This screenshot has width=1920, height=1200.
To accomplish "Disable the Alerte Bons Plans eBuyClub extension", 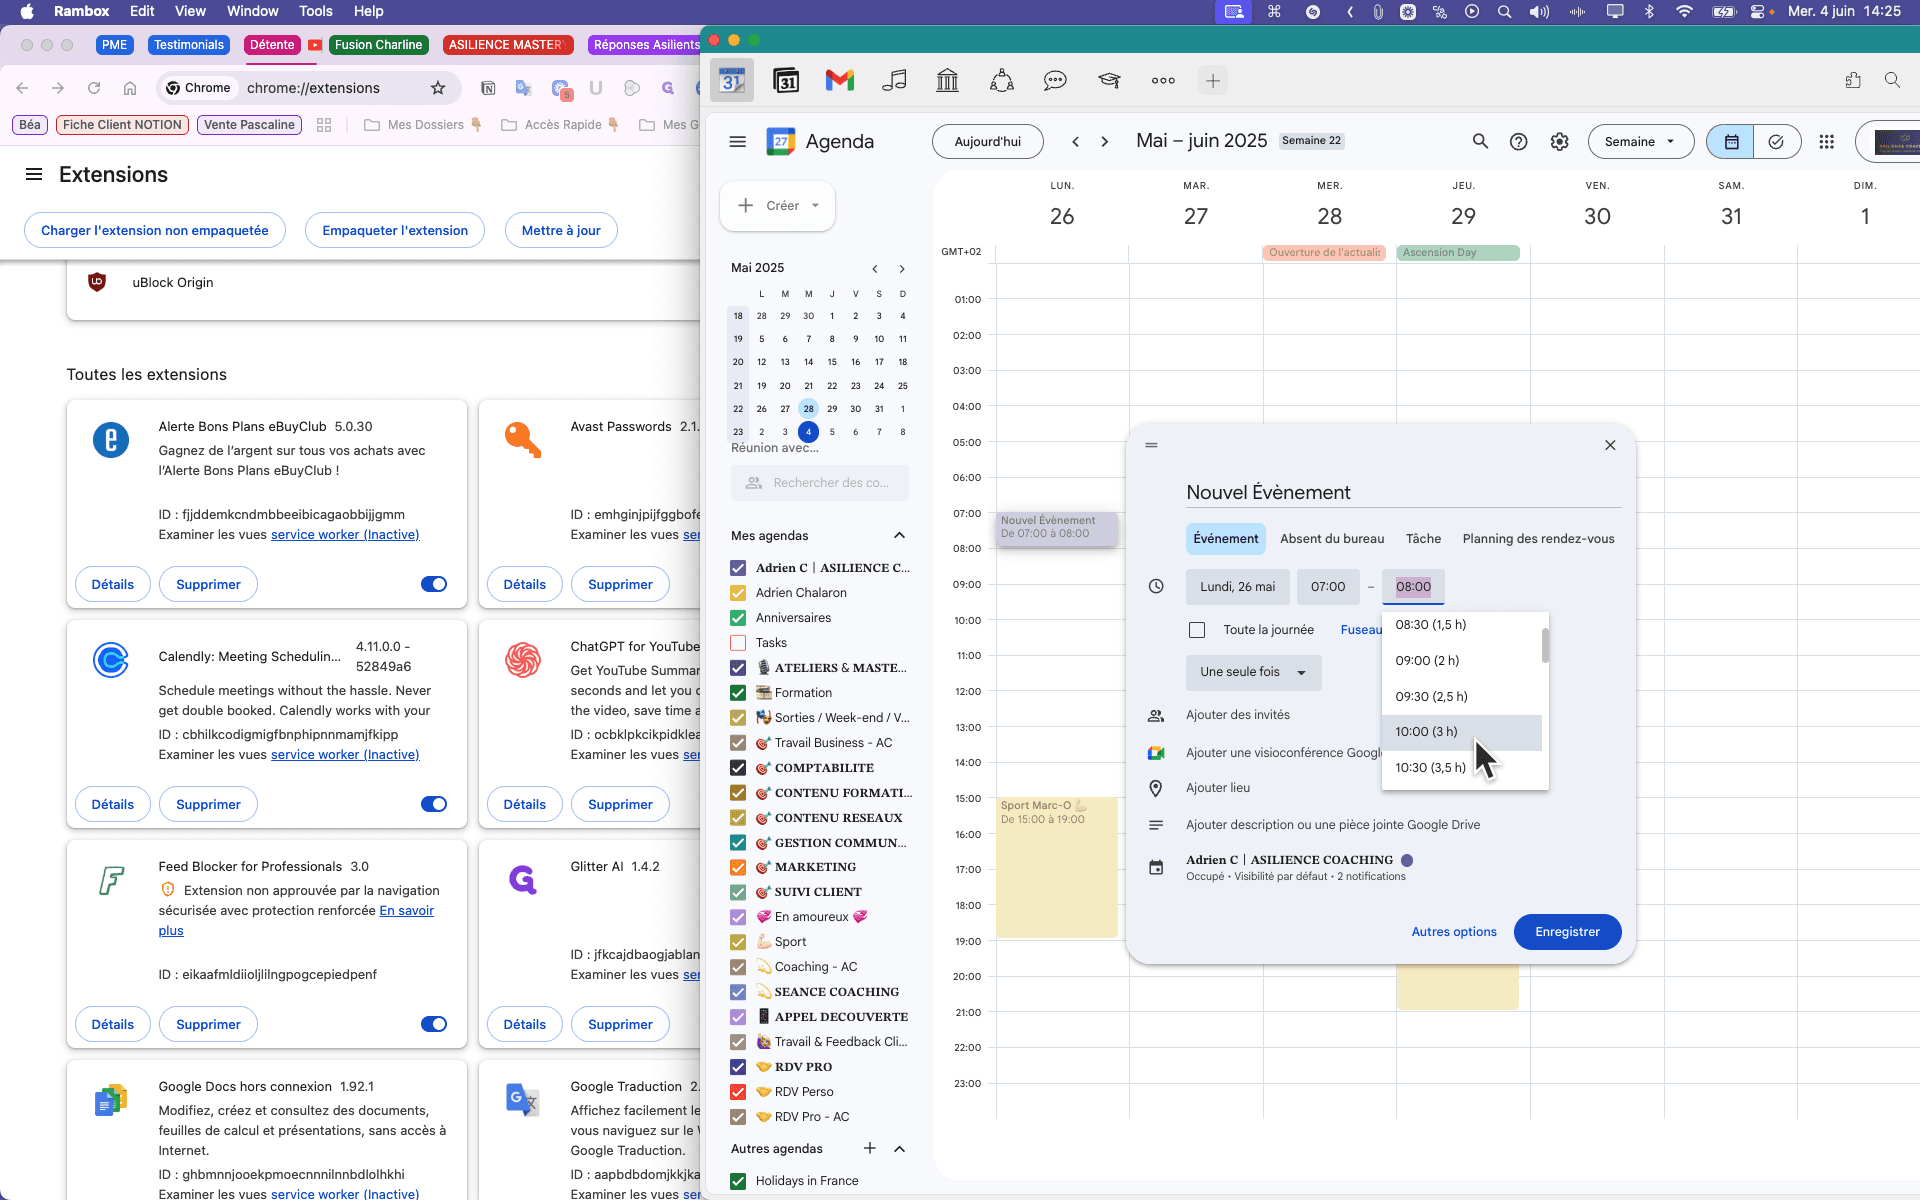I will pos(434,584).
